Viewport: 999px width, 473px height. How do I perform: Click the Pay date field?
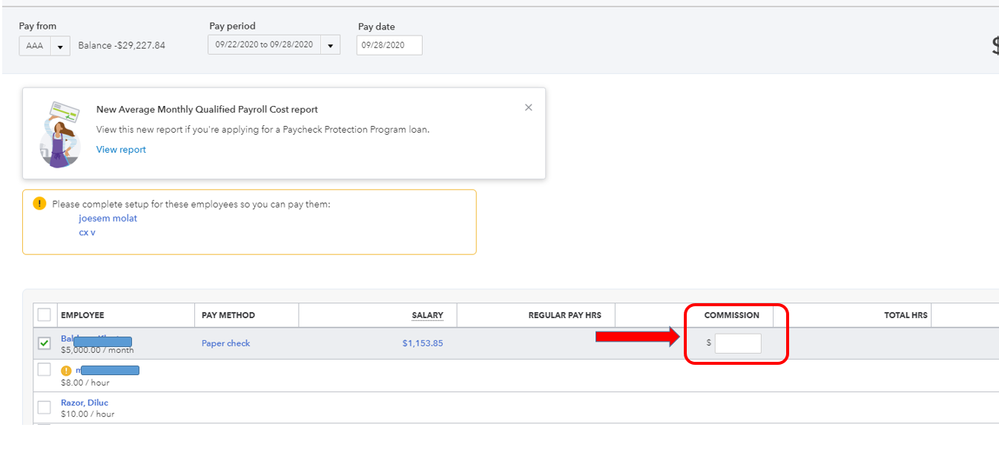[389, 45]
